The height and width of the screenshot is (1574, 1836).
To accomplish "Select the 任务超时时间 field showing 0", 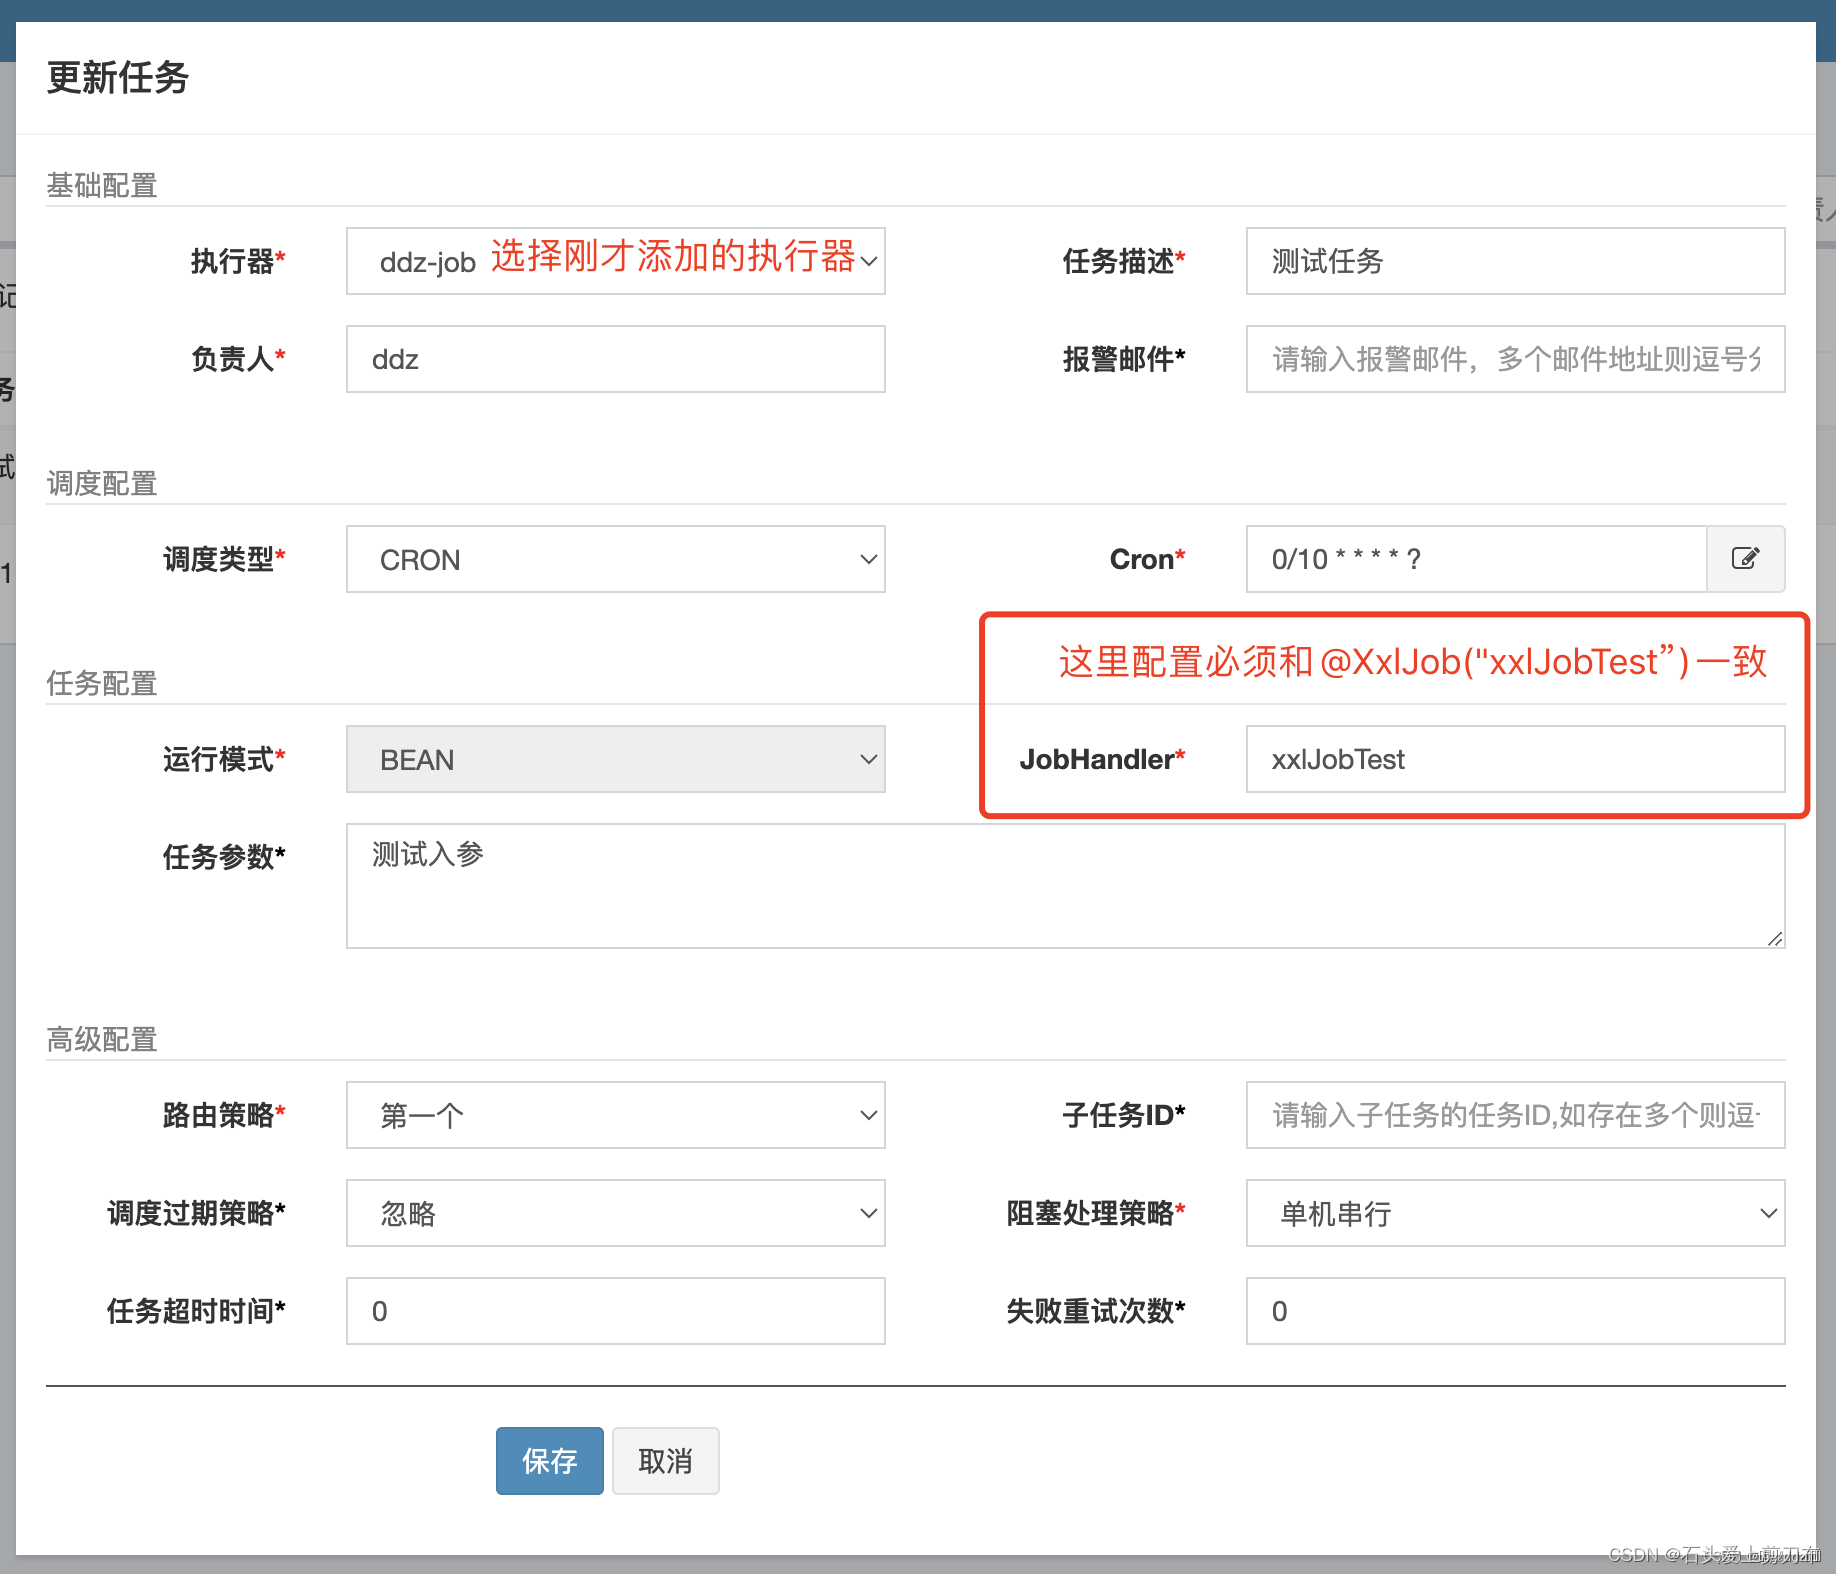I will click(x=614, y=1311).
